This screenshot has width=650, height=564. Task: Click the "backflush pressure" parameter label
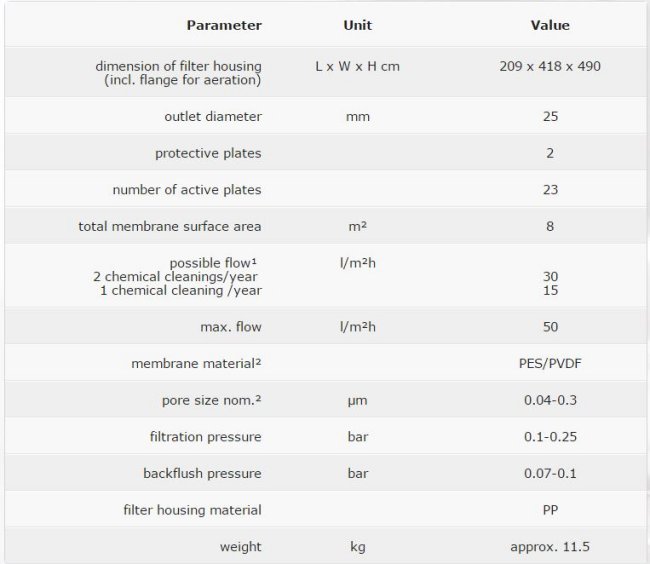point(202,474)
